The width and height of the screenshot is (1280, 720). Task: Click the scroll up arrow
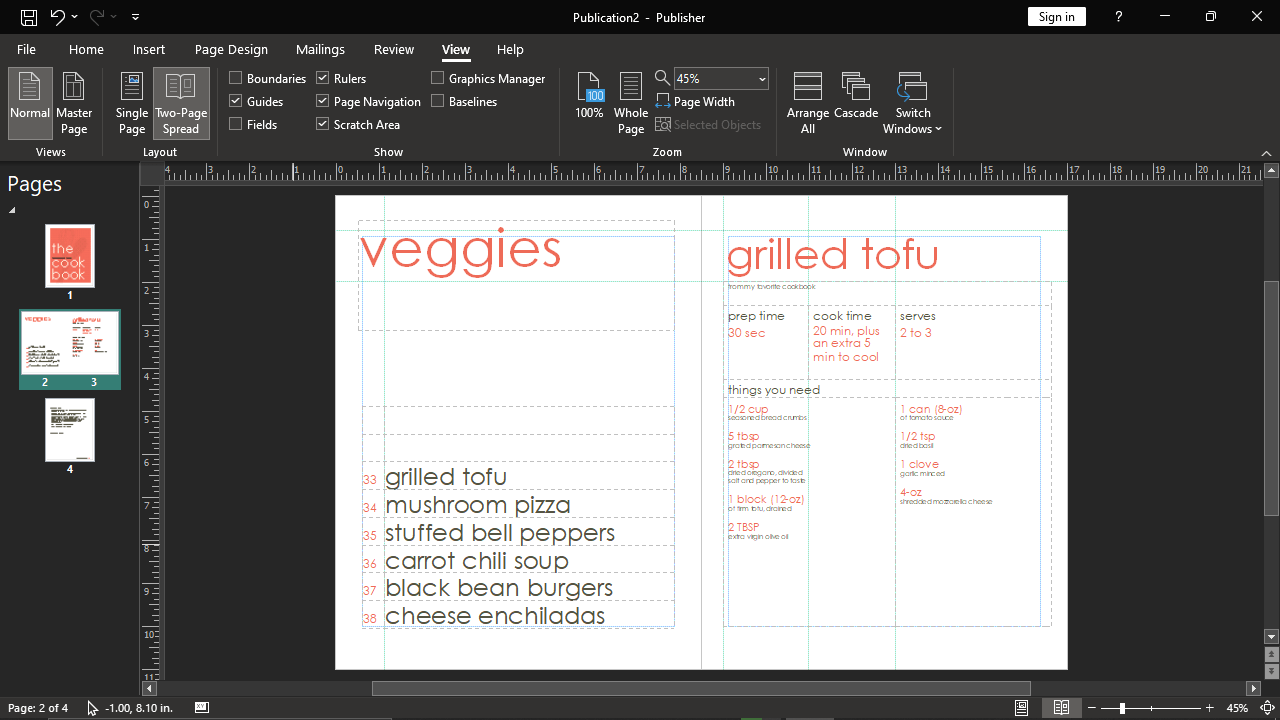click(1271, 171)
